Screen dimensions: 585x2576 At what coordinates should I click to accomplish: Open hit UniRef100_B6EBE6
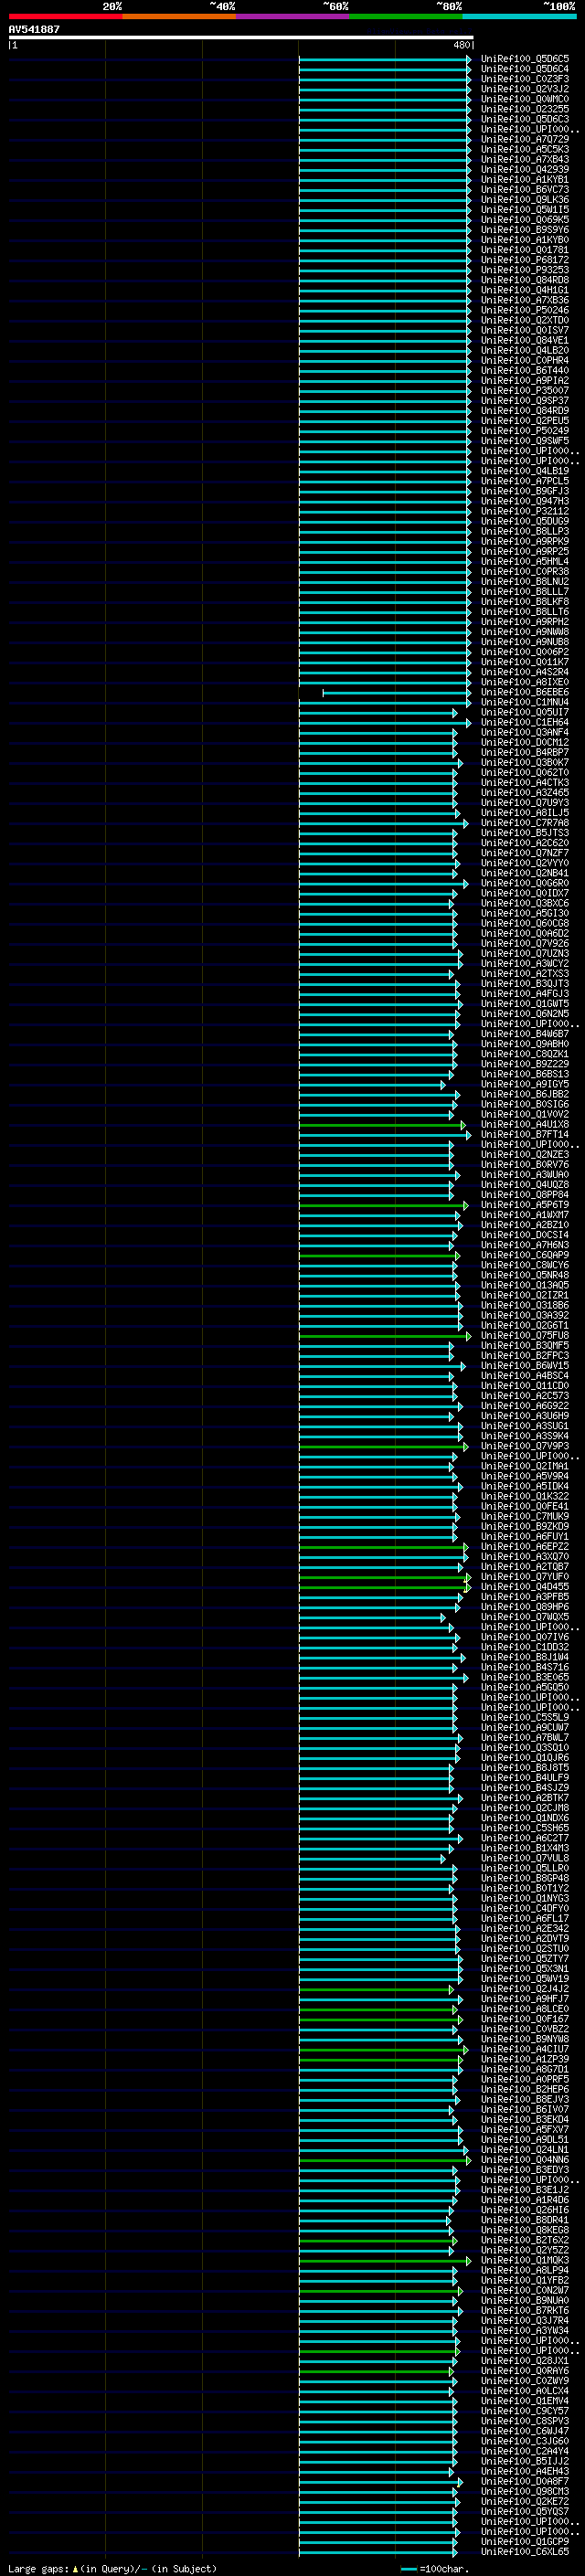525,692
